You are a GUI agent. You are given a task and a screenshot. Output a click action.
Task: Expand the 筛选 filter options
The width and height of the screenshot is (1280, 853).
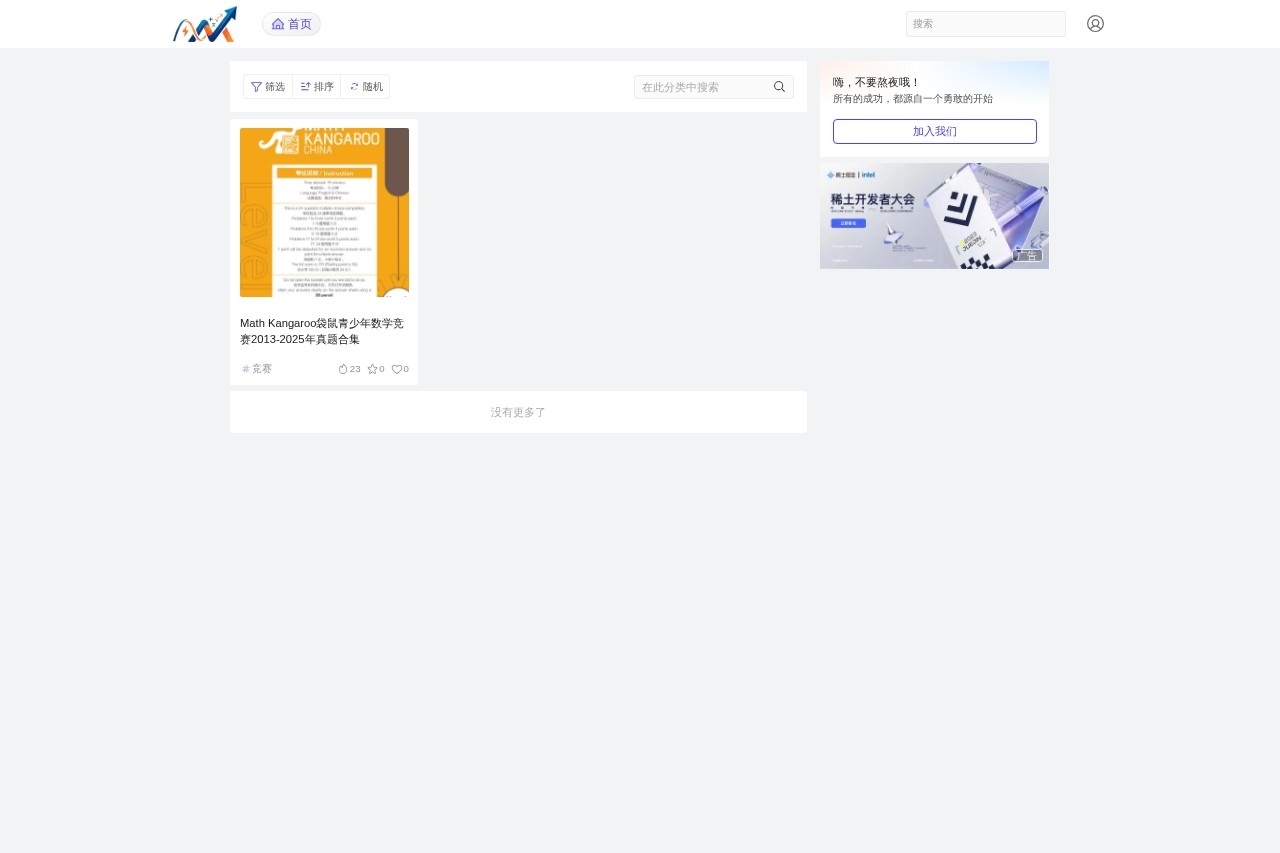click(x=268, y=87)
